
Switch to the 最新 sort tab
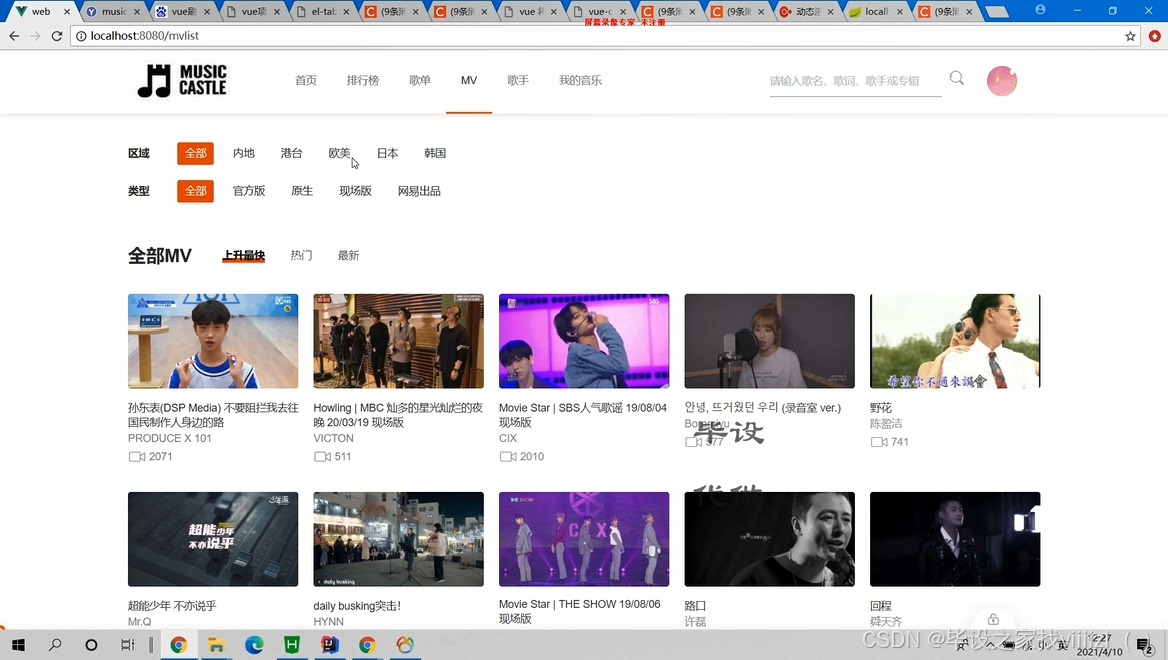(348, 256)
